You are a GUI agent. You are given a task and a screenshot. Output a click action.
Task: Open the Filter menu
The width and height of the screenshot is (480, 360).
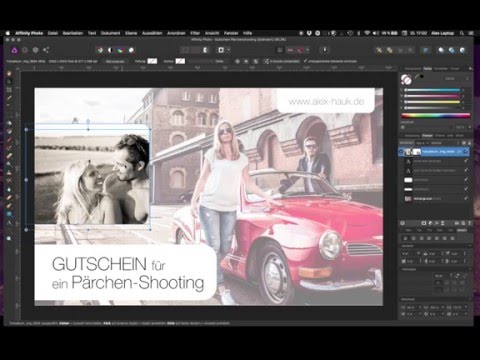[195, 33]
